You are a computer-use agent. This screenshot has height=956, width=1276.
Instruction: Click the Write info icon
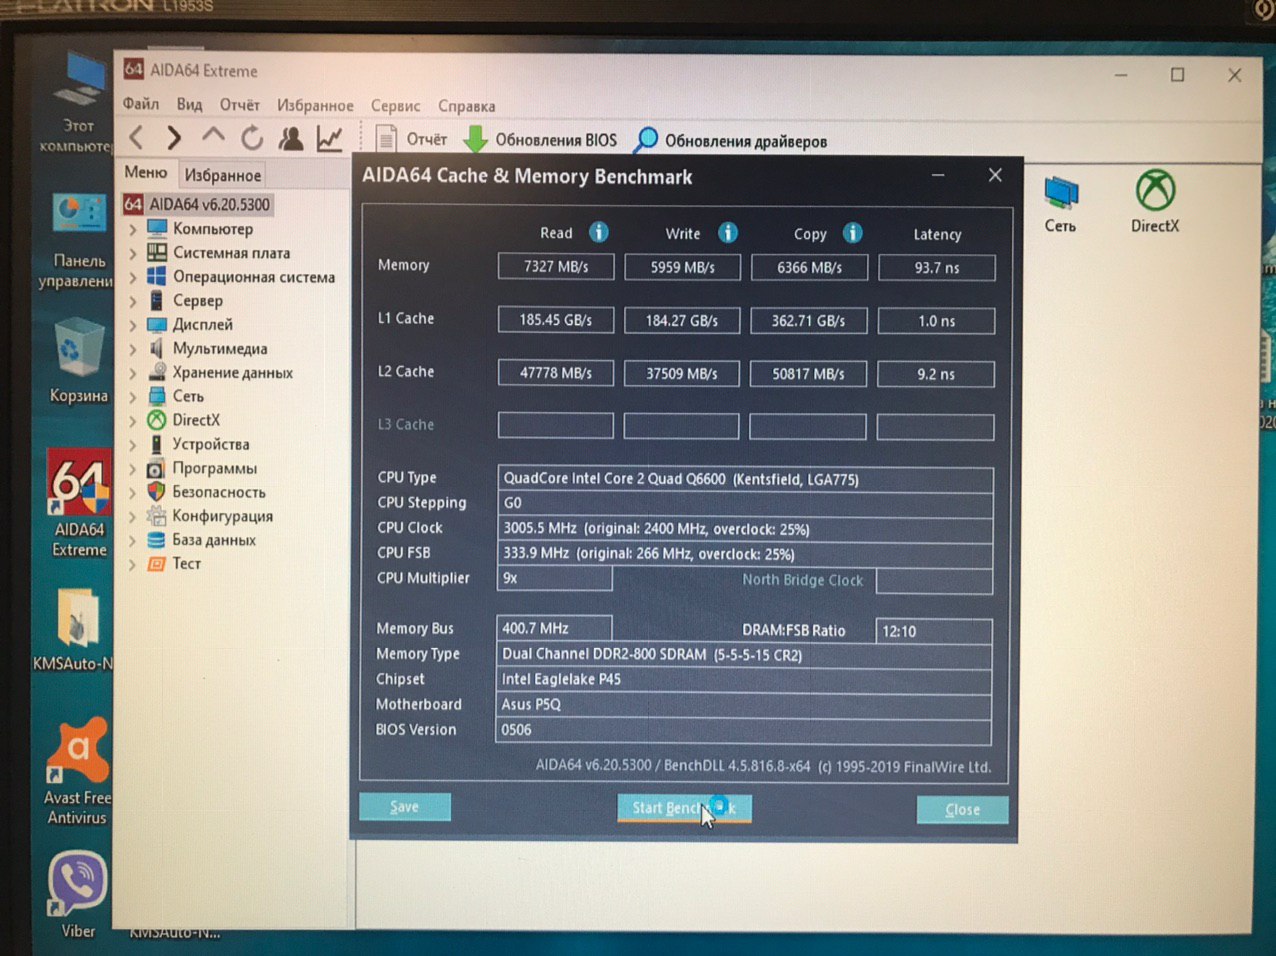728,232
